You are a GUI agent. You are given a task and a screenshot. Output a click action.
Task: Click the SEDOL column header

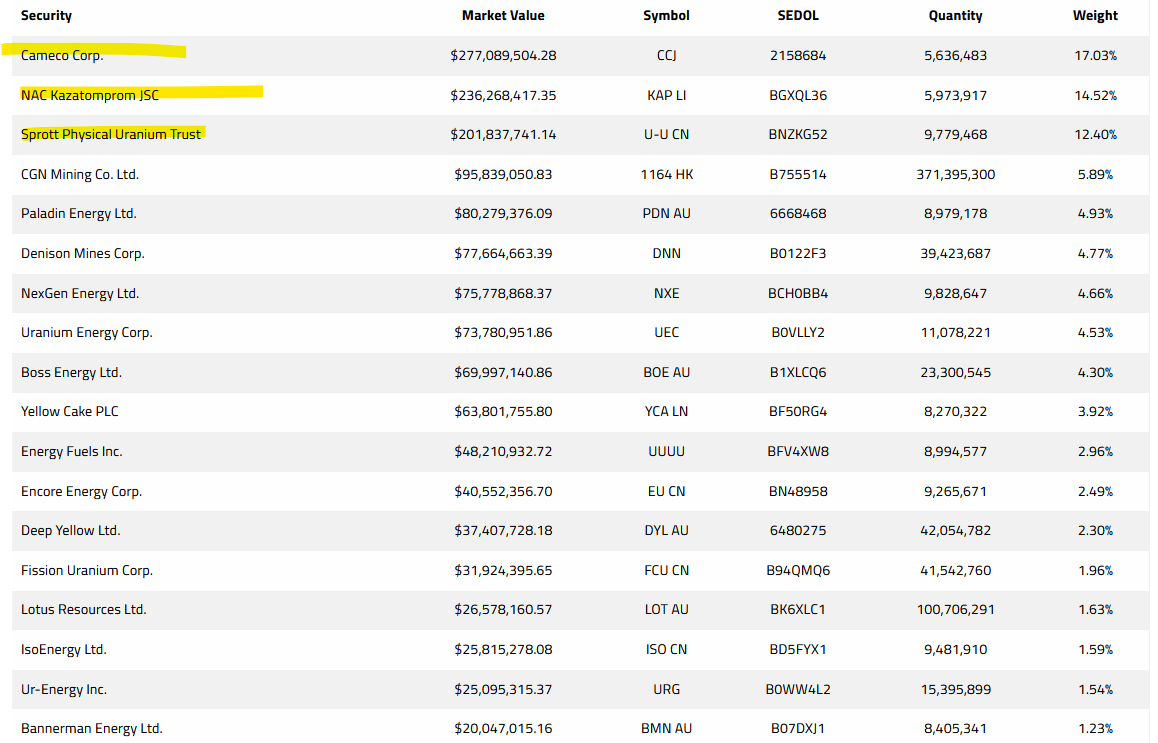point(798,16)
